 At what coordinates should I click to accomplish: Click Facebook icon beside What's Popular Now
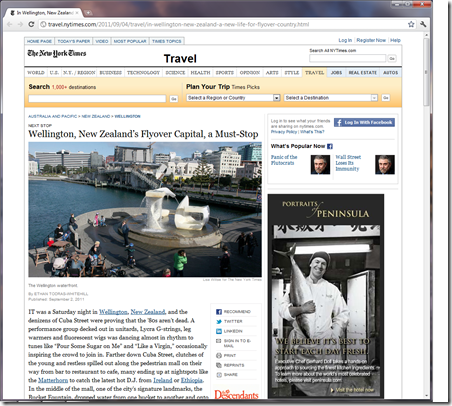tap(330, 146)
